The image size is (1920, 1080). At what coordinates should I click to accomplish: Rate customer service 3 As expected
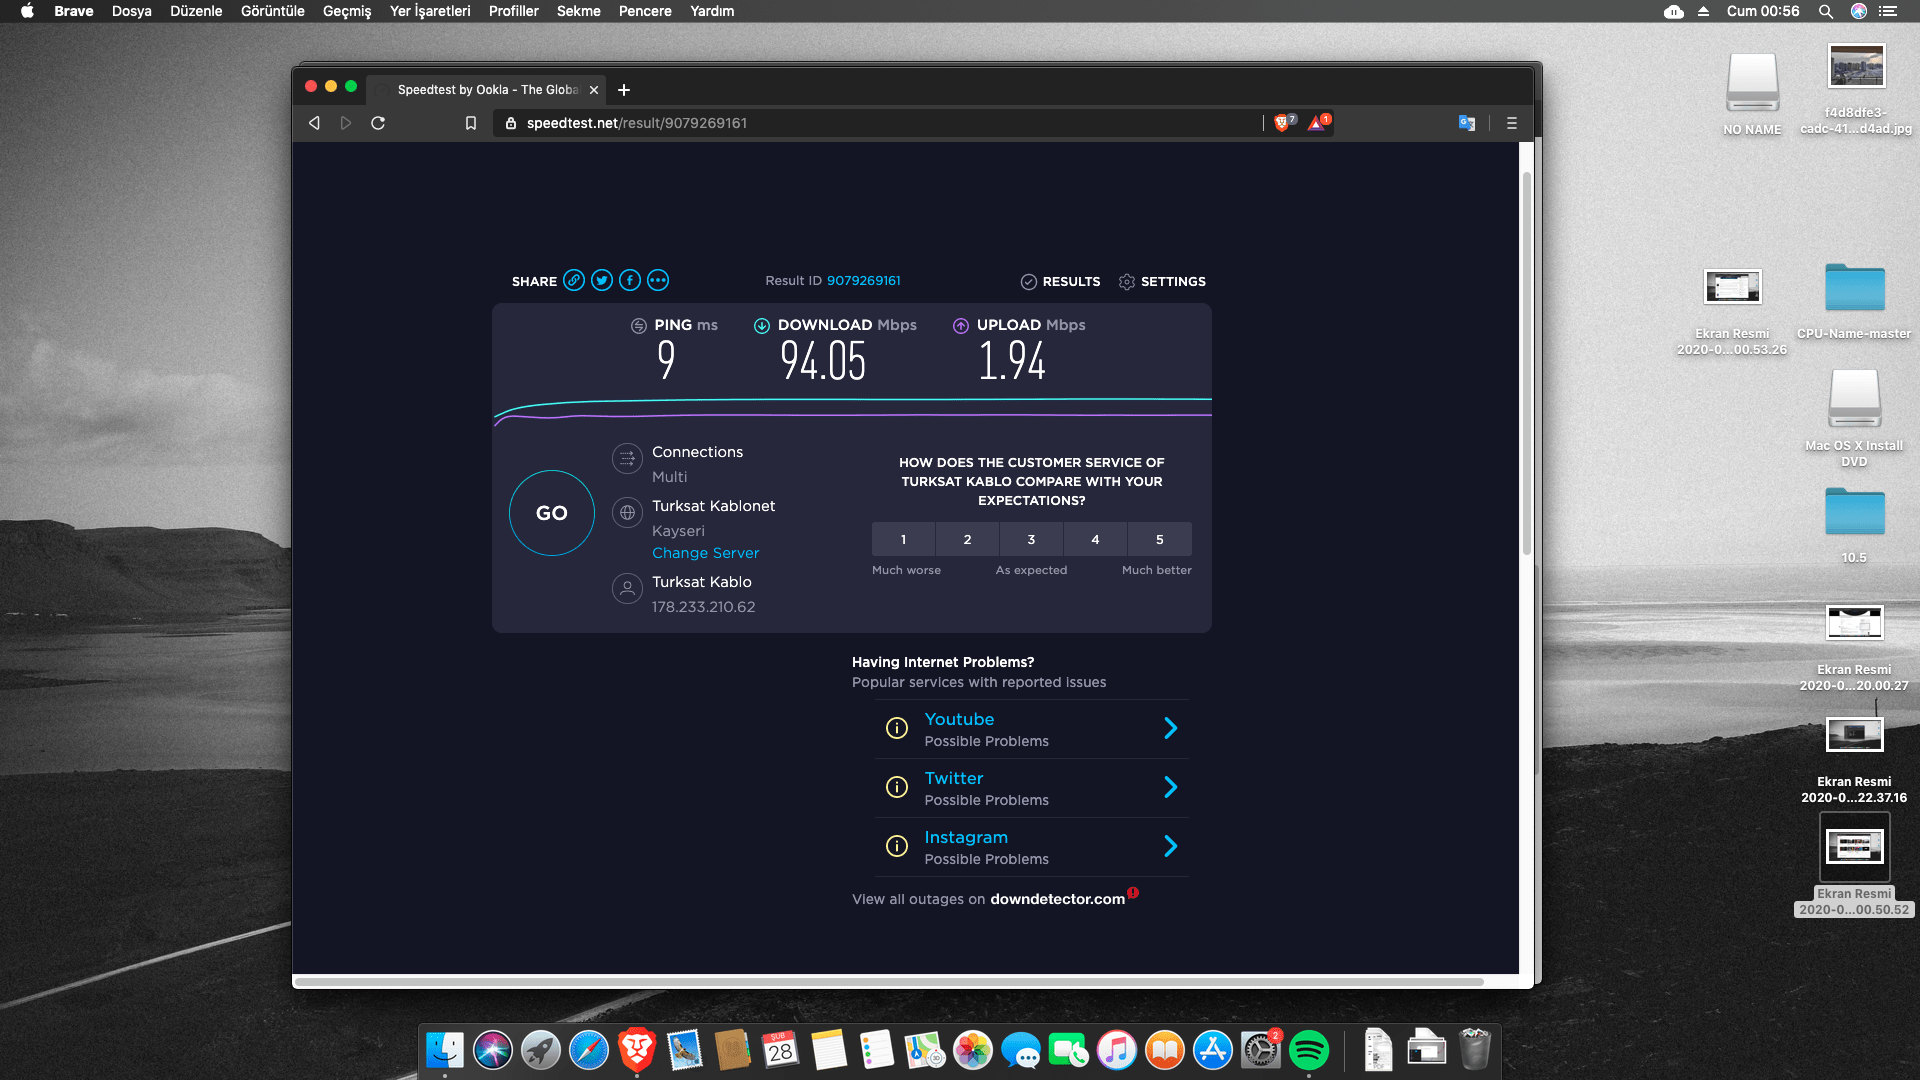point(1031,539)
